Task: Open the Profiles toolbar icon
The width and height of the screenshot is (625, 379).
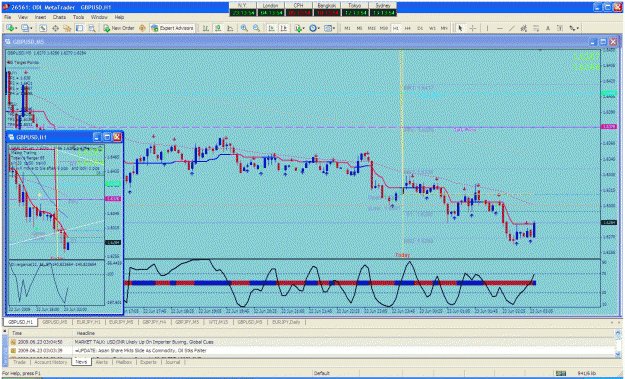Action: pos(25,28)
